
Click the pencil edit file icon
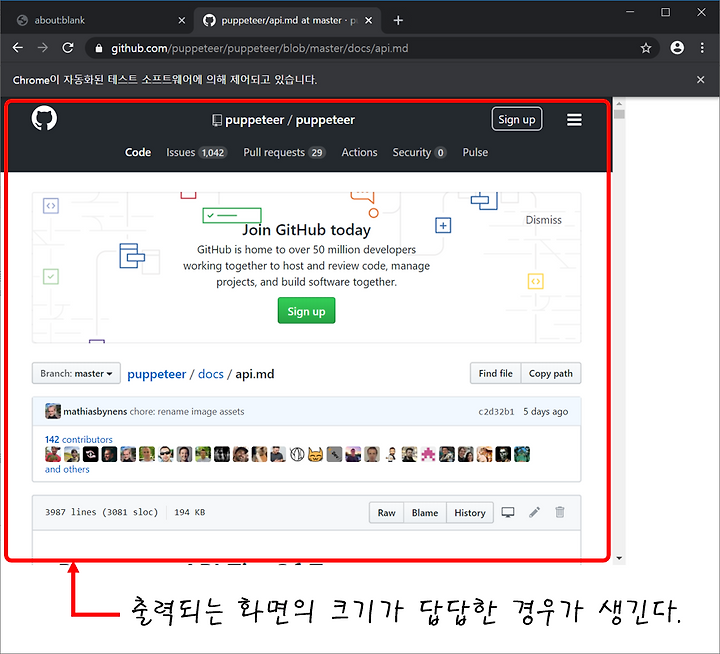tap(534, 512)
